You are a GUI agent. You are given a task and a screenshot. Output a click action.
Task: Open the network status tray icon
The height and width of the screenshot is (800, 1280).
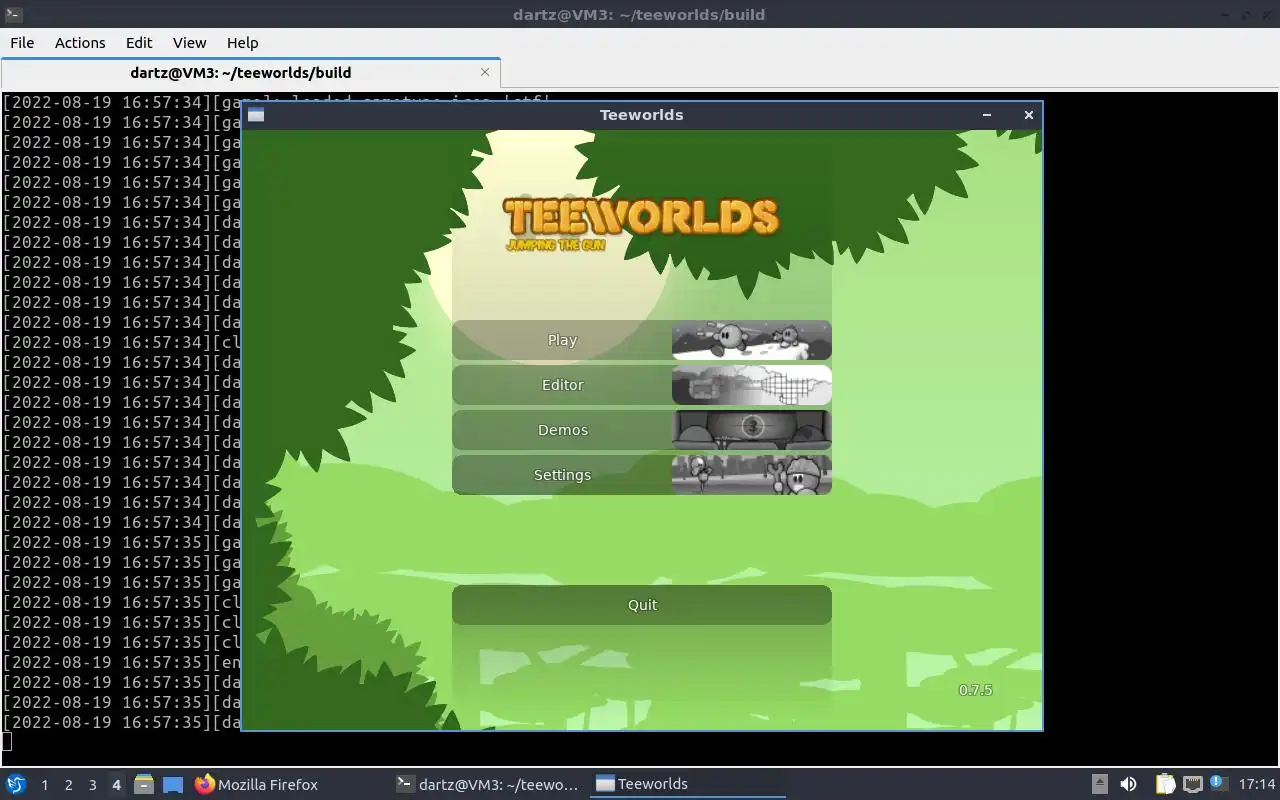[x=1192, y=784]
